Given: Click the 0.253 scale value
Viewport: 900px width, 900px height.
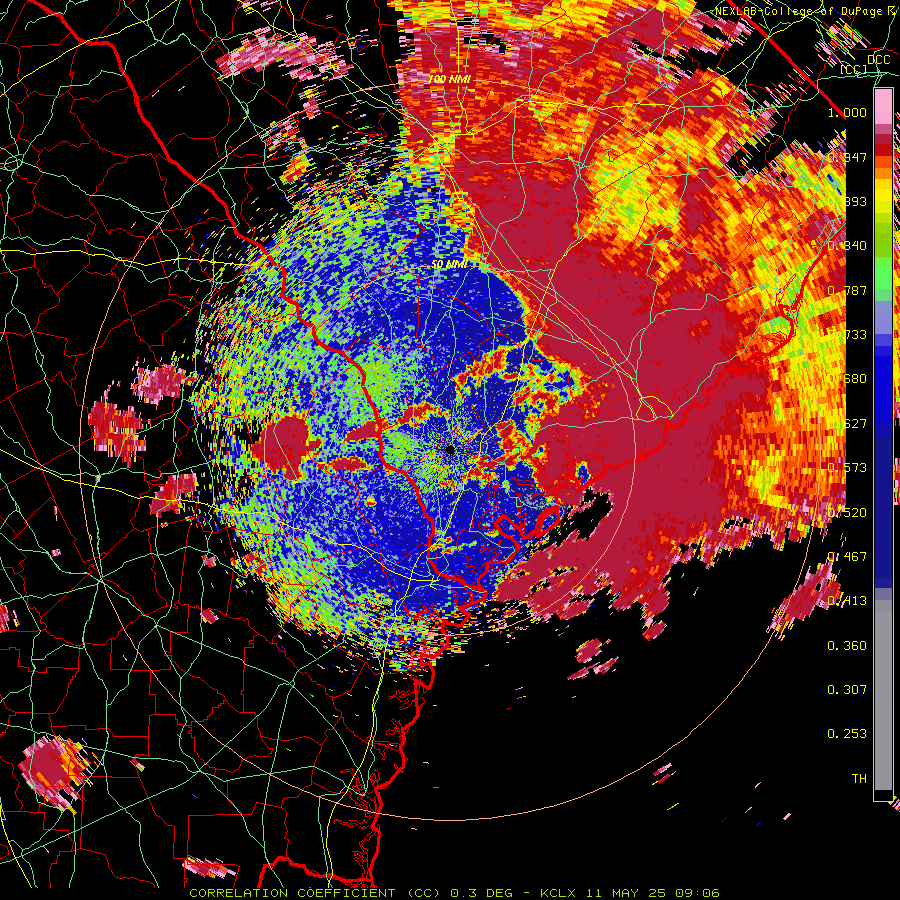Looking at the screenshot, I should pyautogui.click(x=847, y=734).
